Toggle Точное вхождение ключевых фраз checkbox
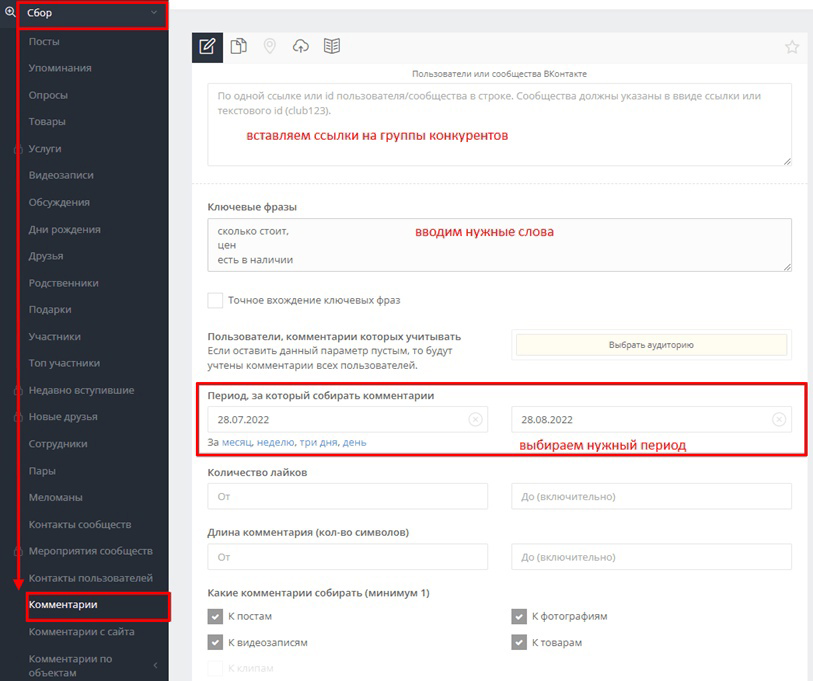Screen dimensions: 813x681 (215, 300)
